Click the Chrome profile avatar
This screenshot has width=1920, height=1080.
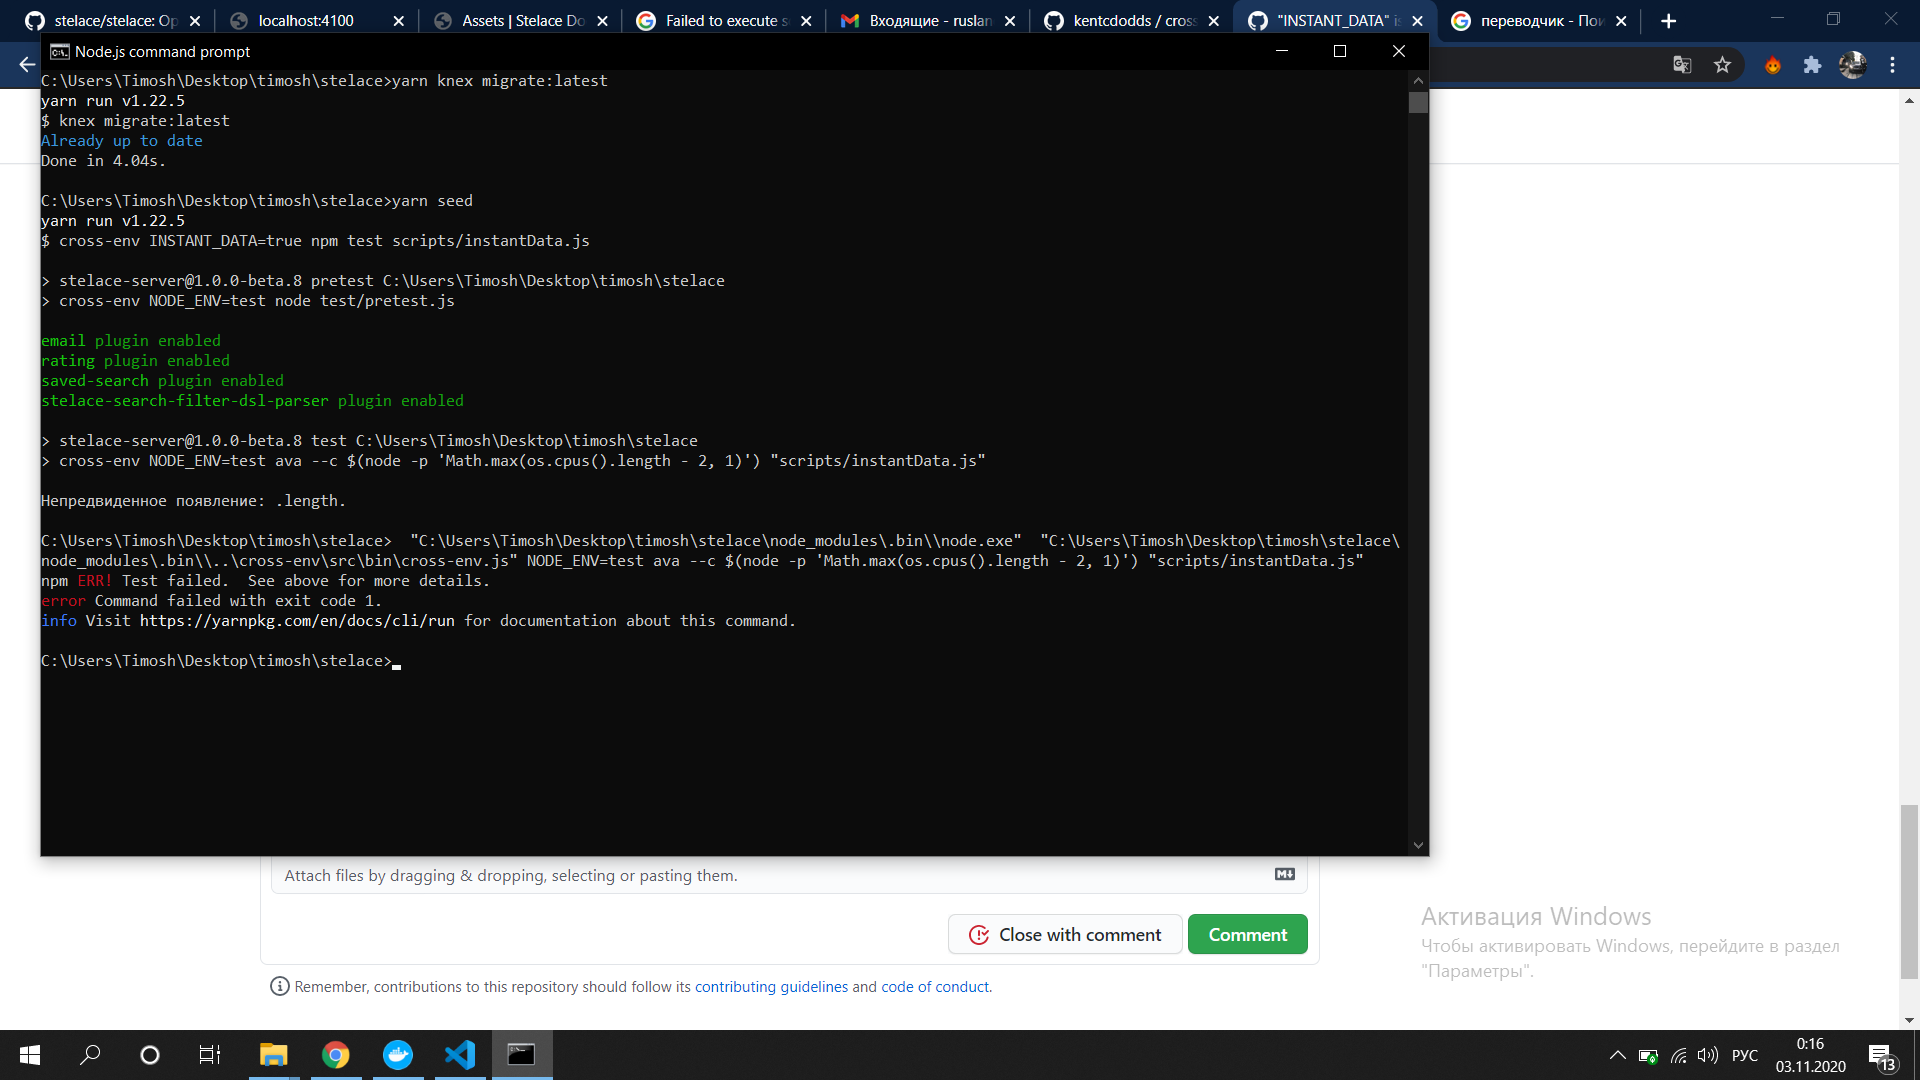(1855, 64)
